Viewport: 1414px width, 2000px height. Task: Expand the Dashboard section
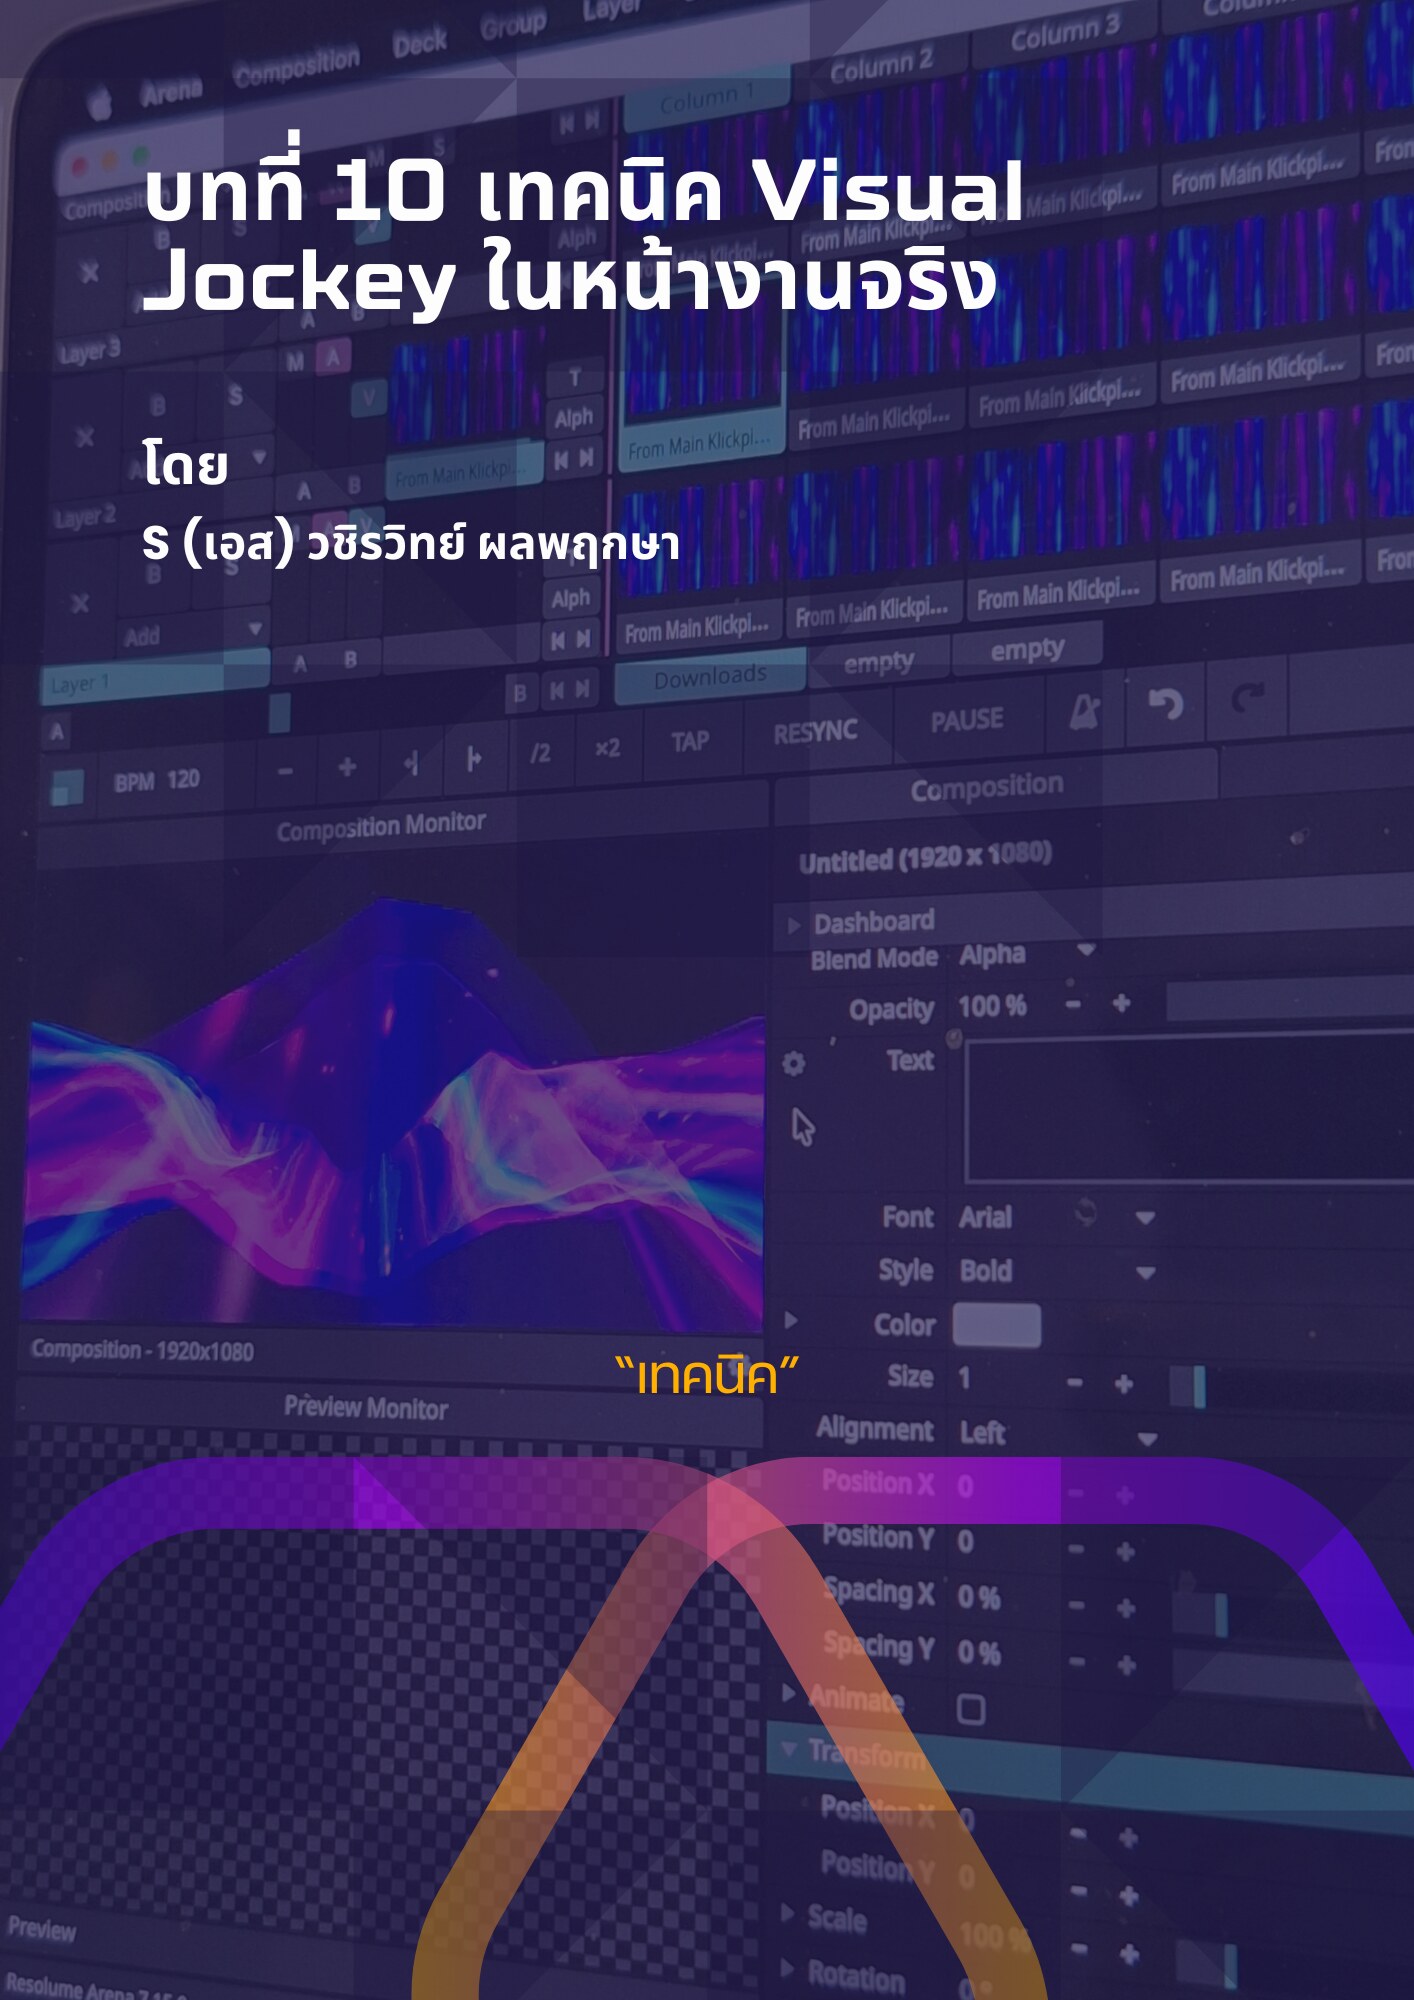pos(793,925)
